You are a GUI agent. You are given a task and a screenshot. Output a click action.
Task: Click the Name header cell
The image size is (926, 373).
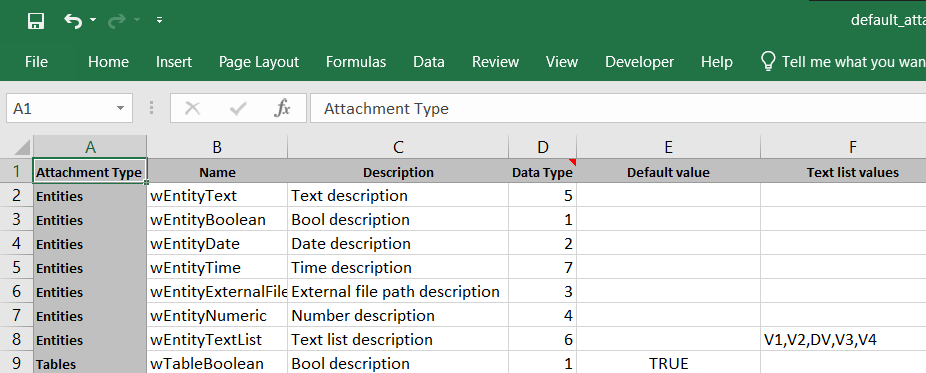pos(217,172)
